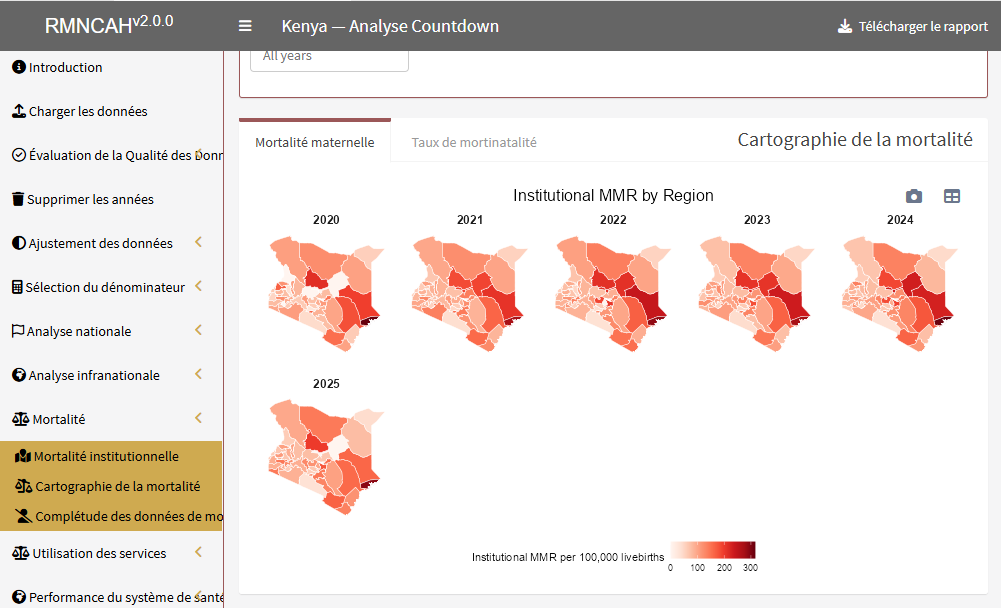
Task: Expand Sélection du dénominateur chevron
Action: 199,285
